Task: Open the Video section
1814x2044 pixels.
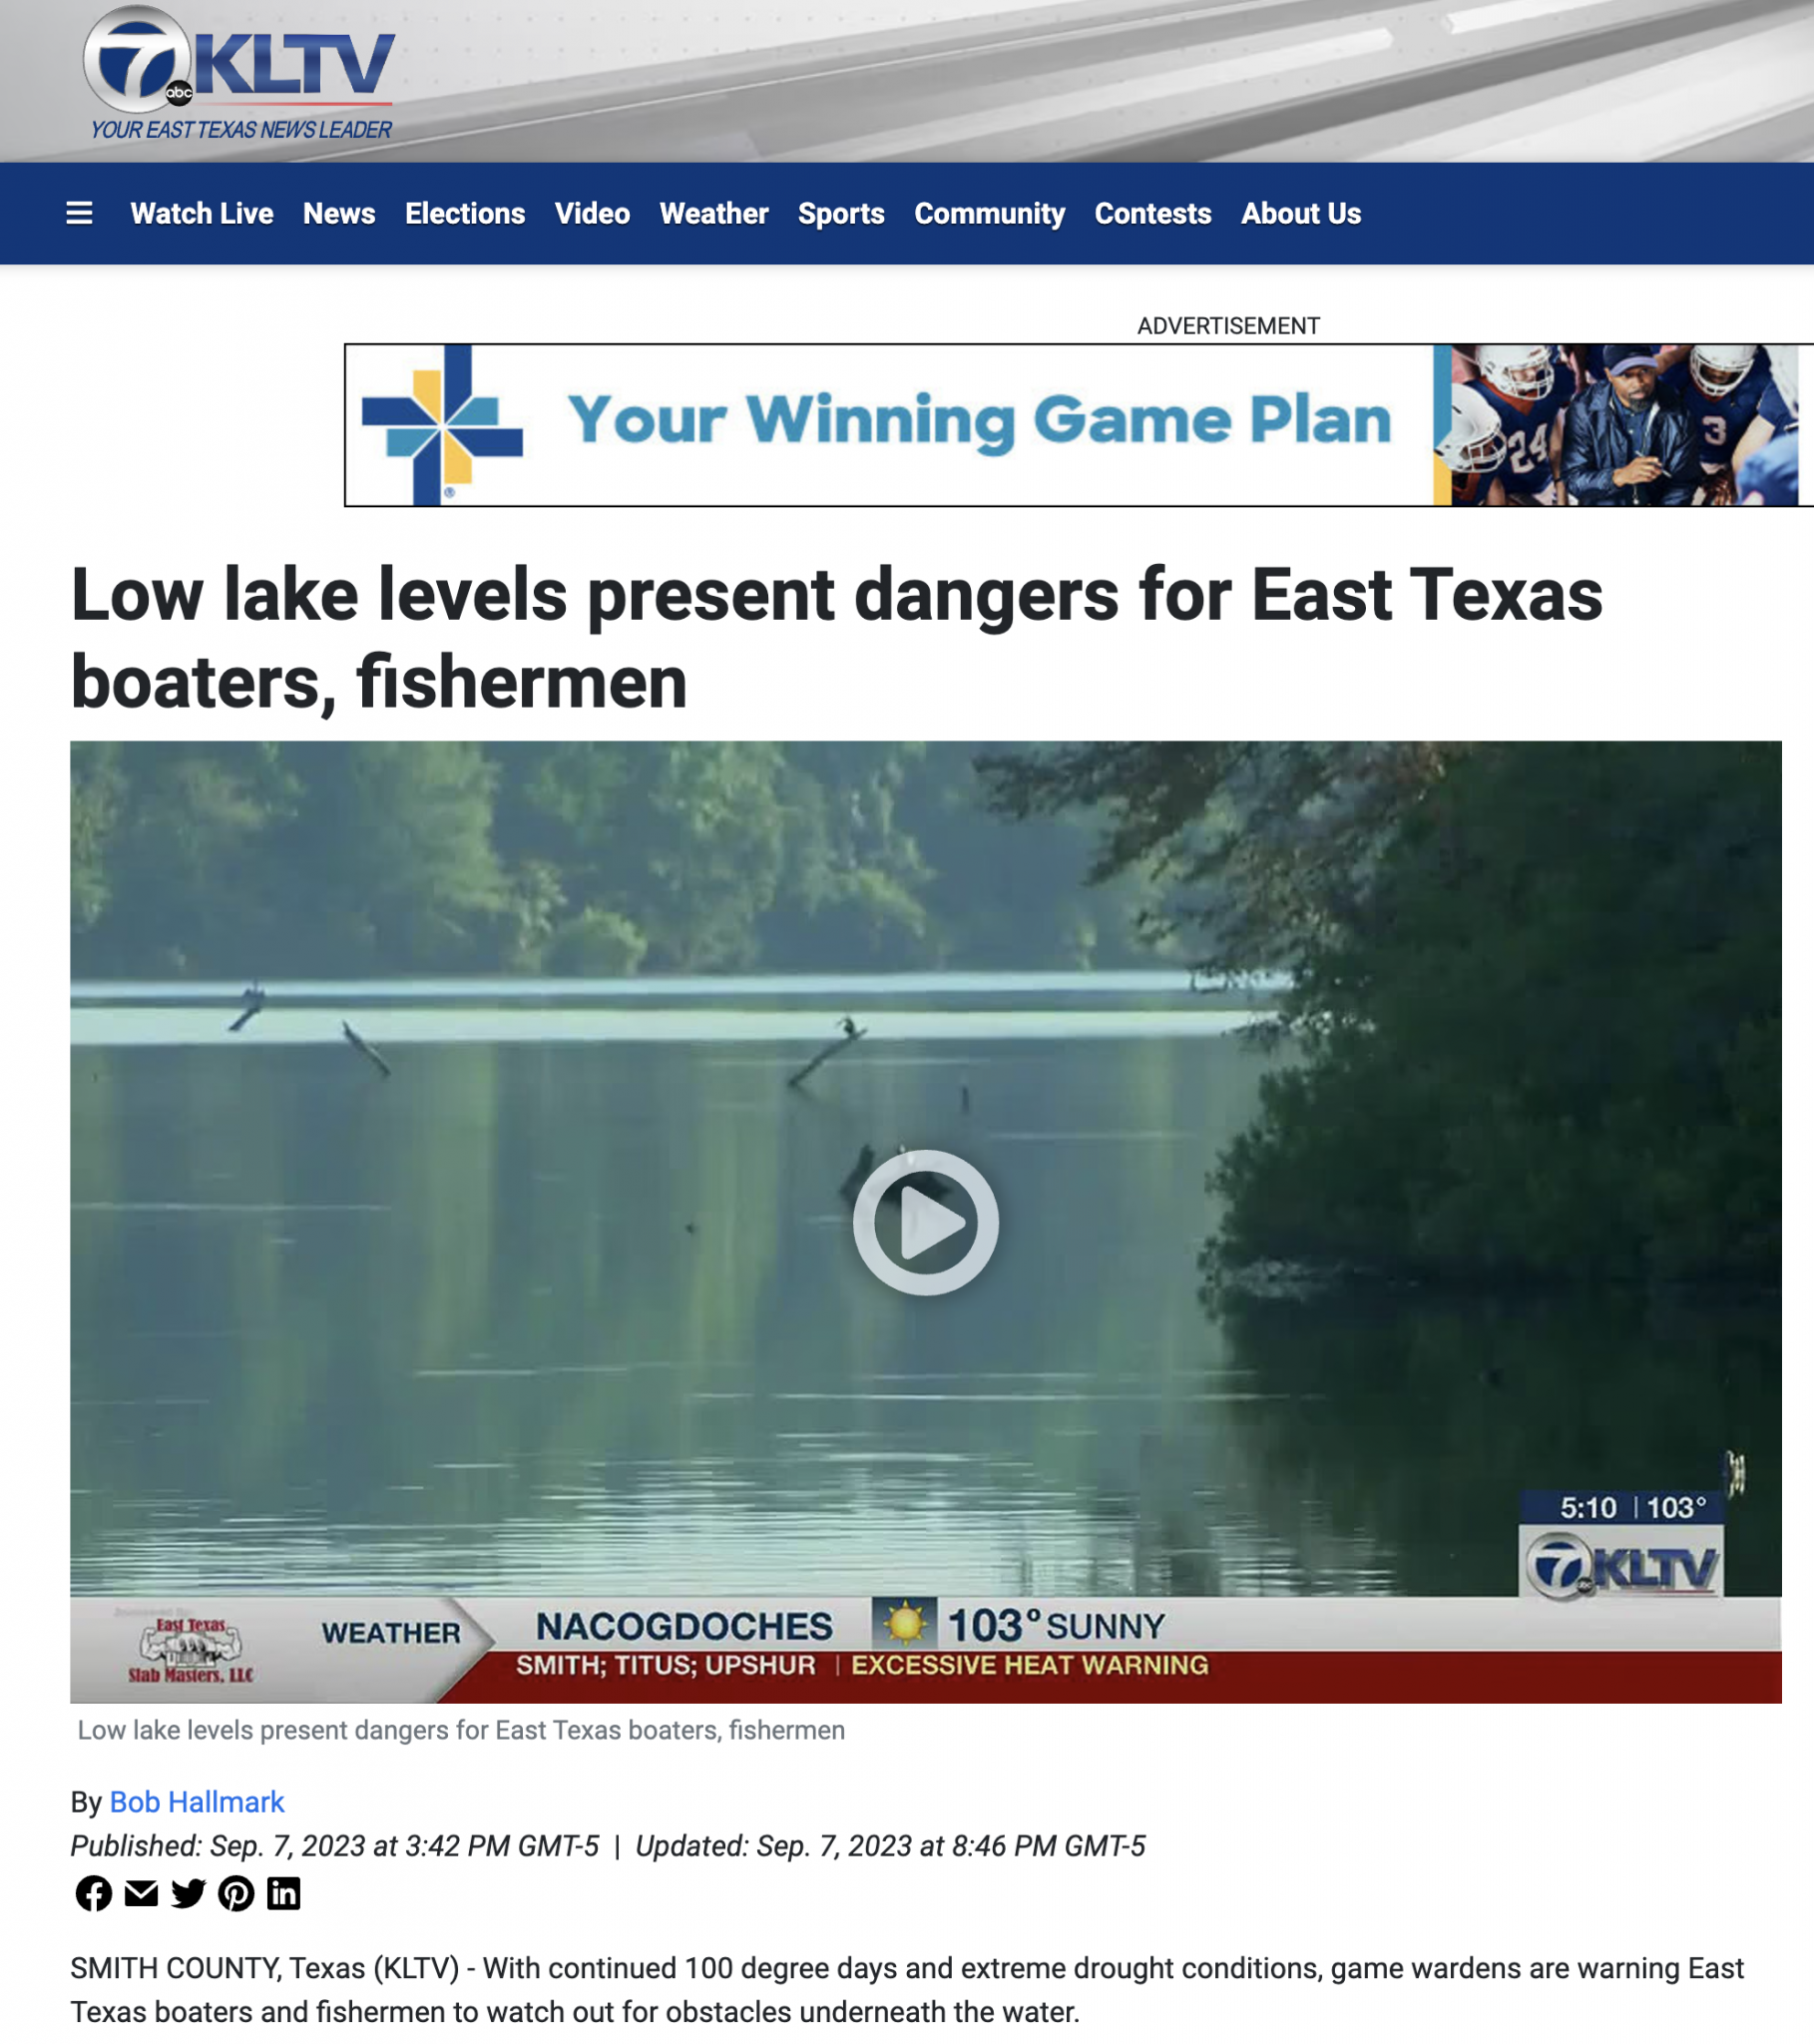Action: [x=592, y=213]
